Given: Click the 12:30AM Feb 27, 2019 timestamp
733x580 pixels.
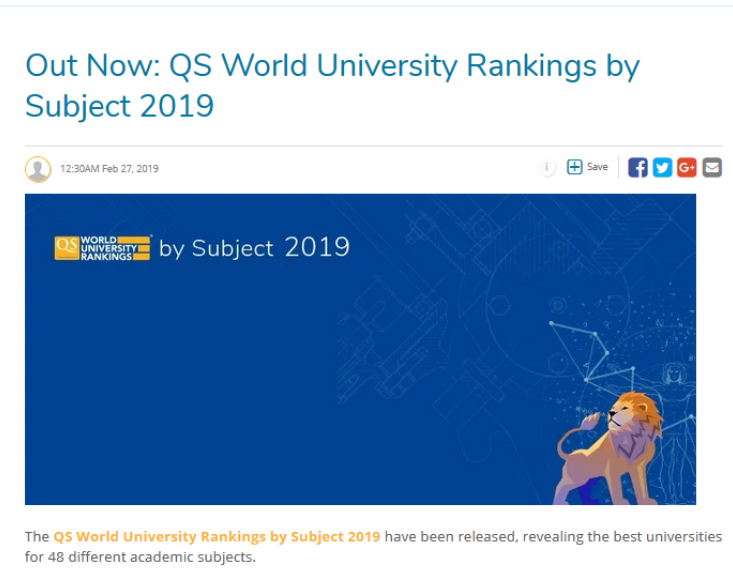Looking at the screenshot, I should click(x=109, y=169).
